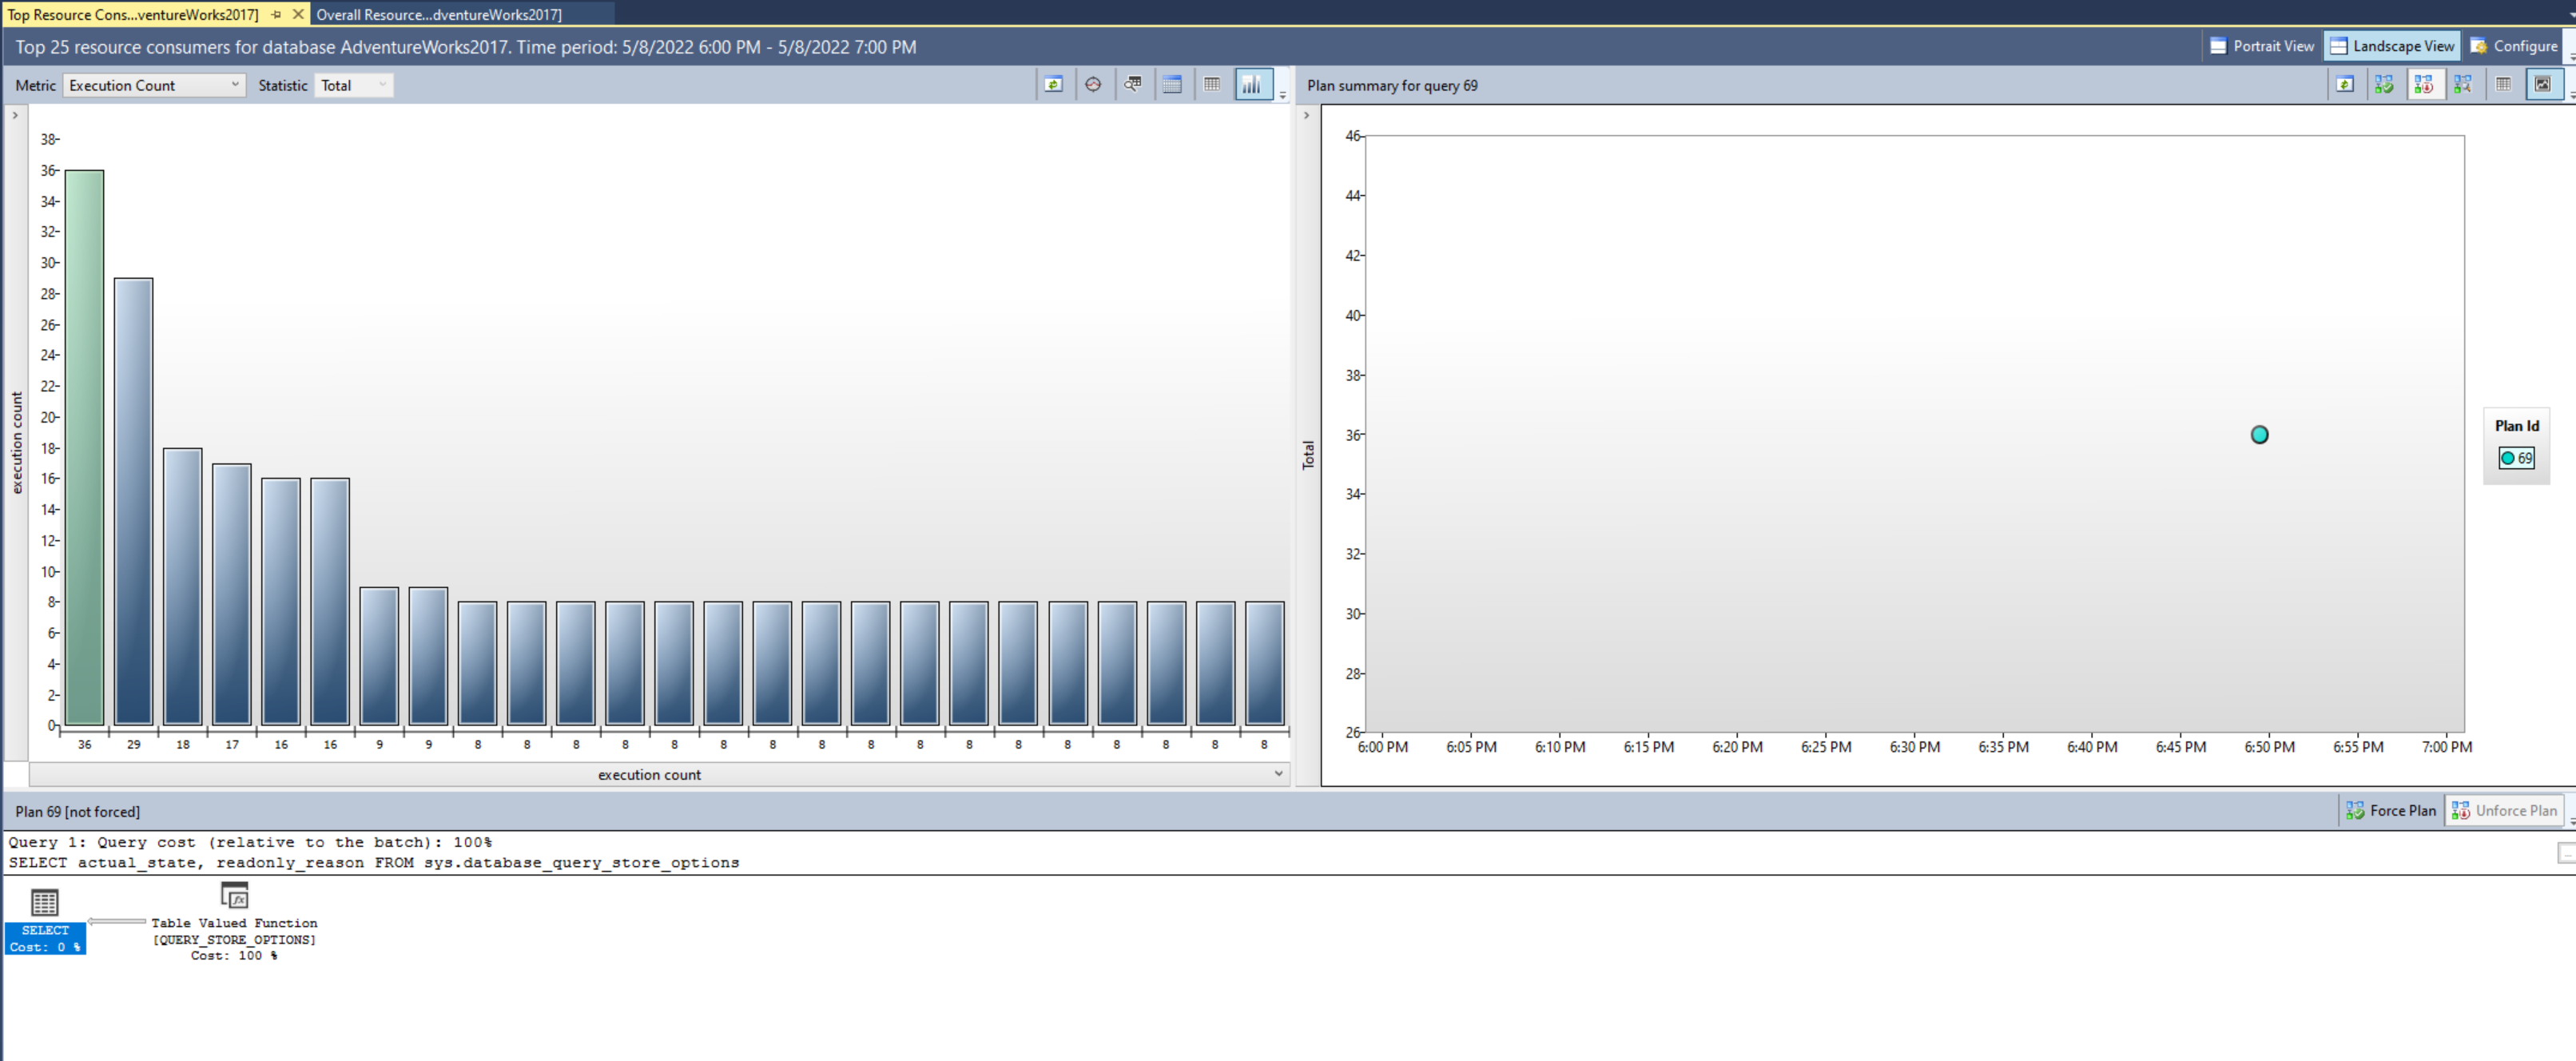Open the Statistic dropdown showing Total
The width and height of the screenshot is (2576, 1061).
[x=353, y=85]
